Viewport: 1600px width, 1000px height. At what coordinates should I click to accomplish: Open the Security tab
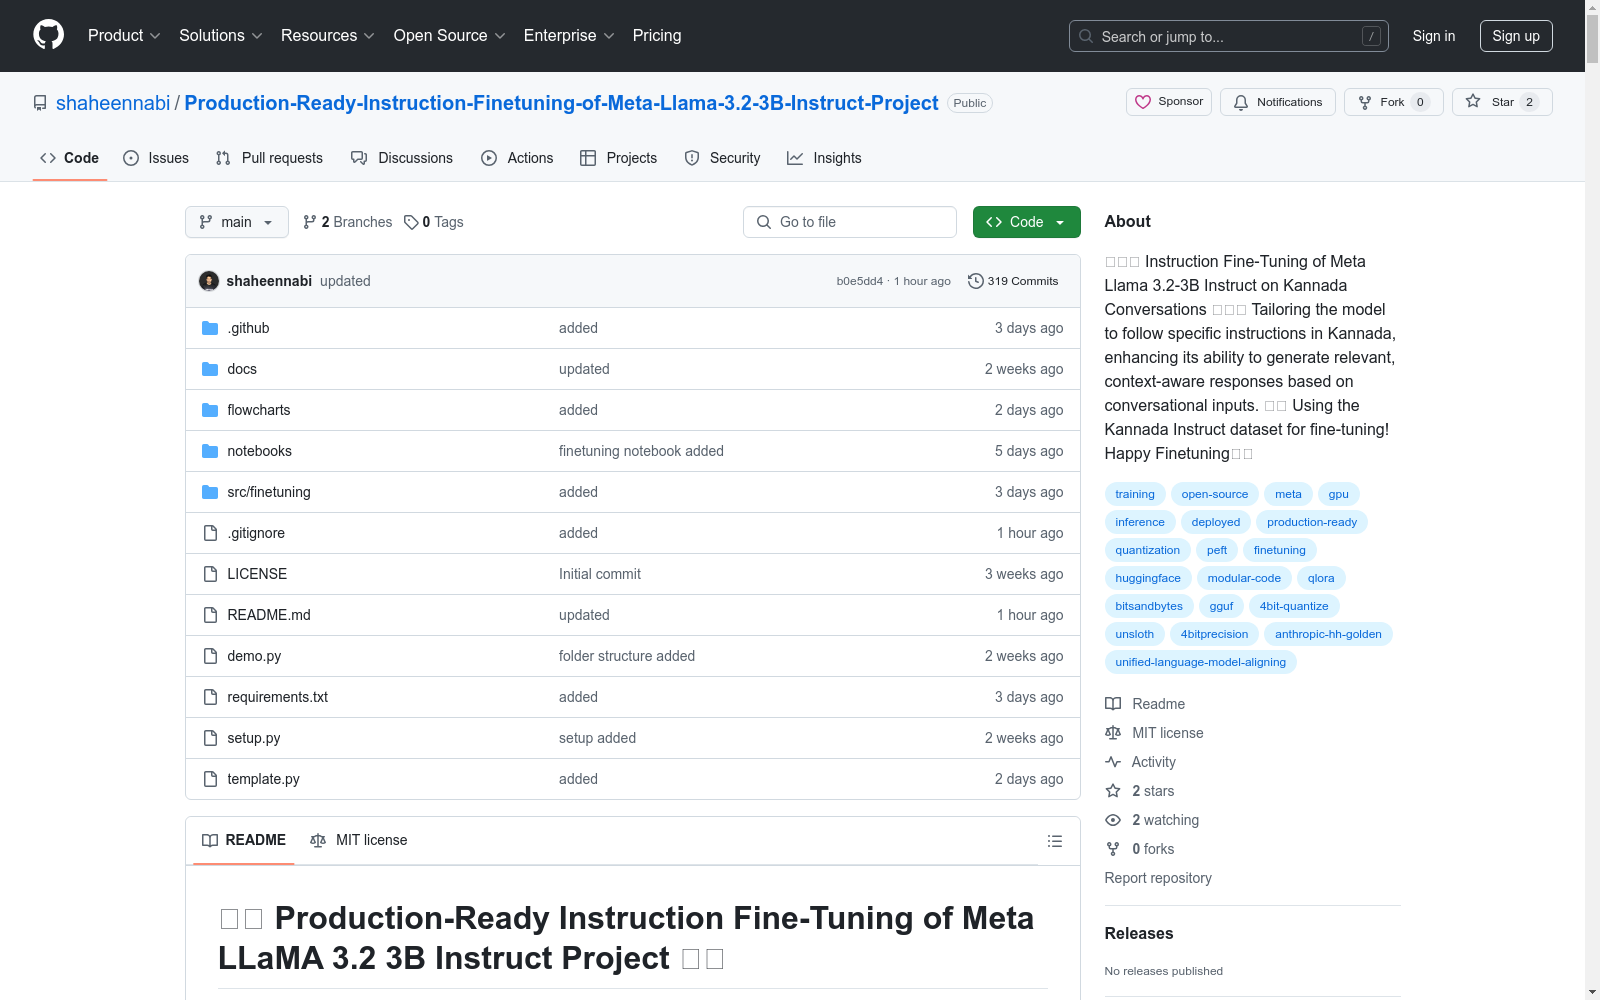[722, 158]
